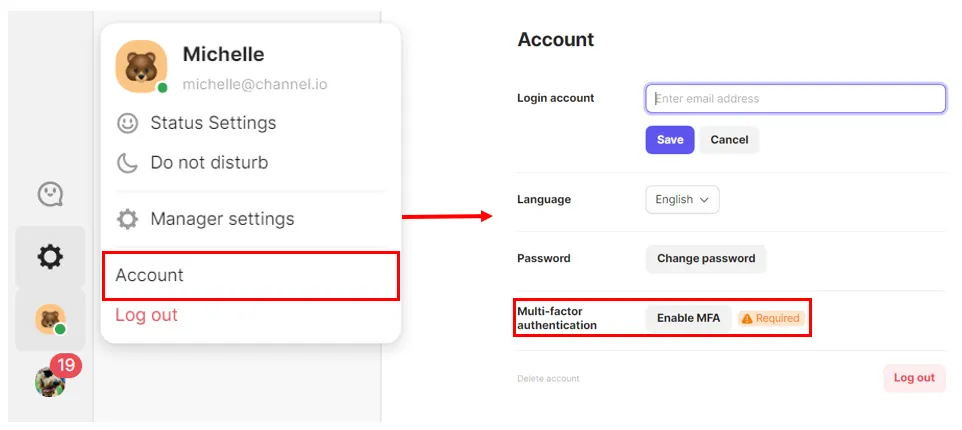Open the settings gear in sidebar

[50, 257]
